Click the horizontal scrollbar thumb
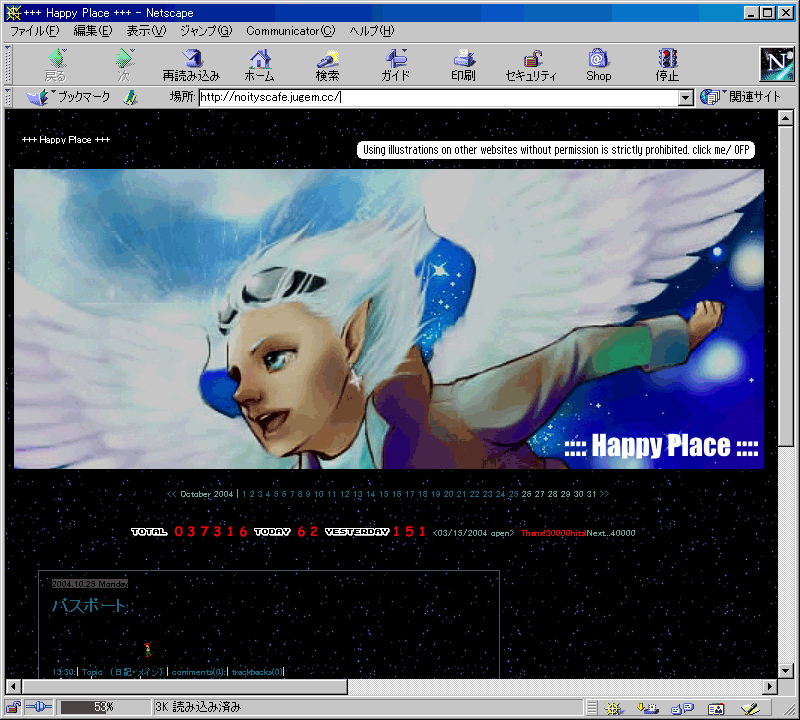The width and height of the screenshot is (800, 720). (x=185, y=686)
